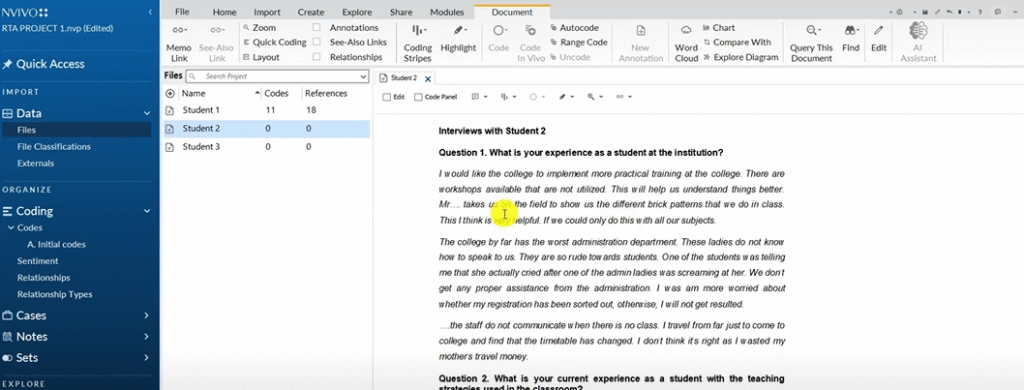Collapse the Data section in sidebar

(x=147, y=113)
